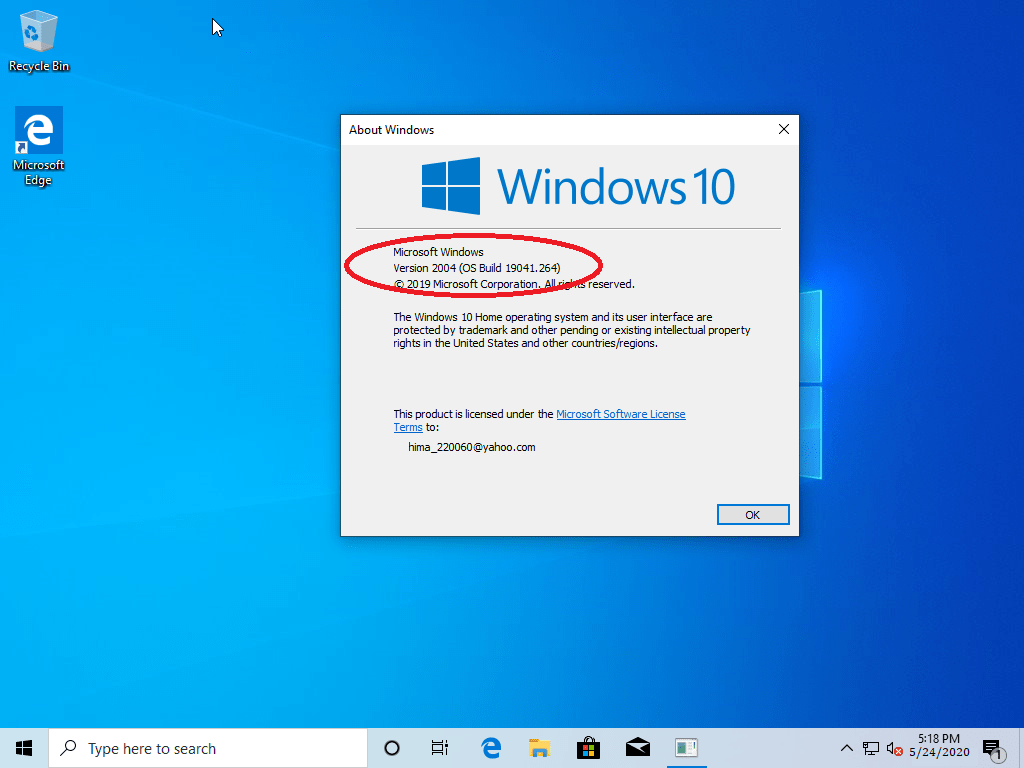This screenshot has height=768, width=1024.
Task: Click the 'Microsoft Windows' text line
Action: pos(438,252)
